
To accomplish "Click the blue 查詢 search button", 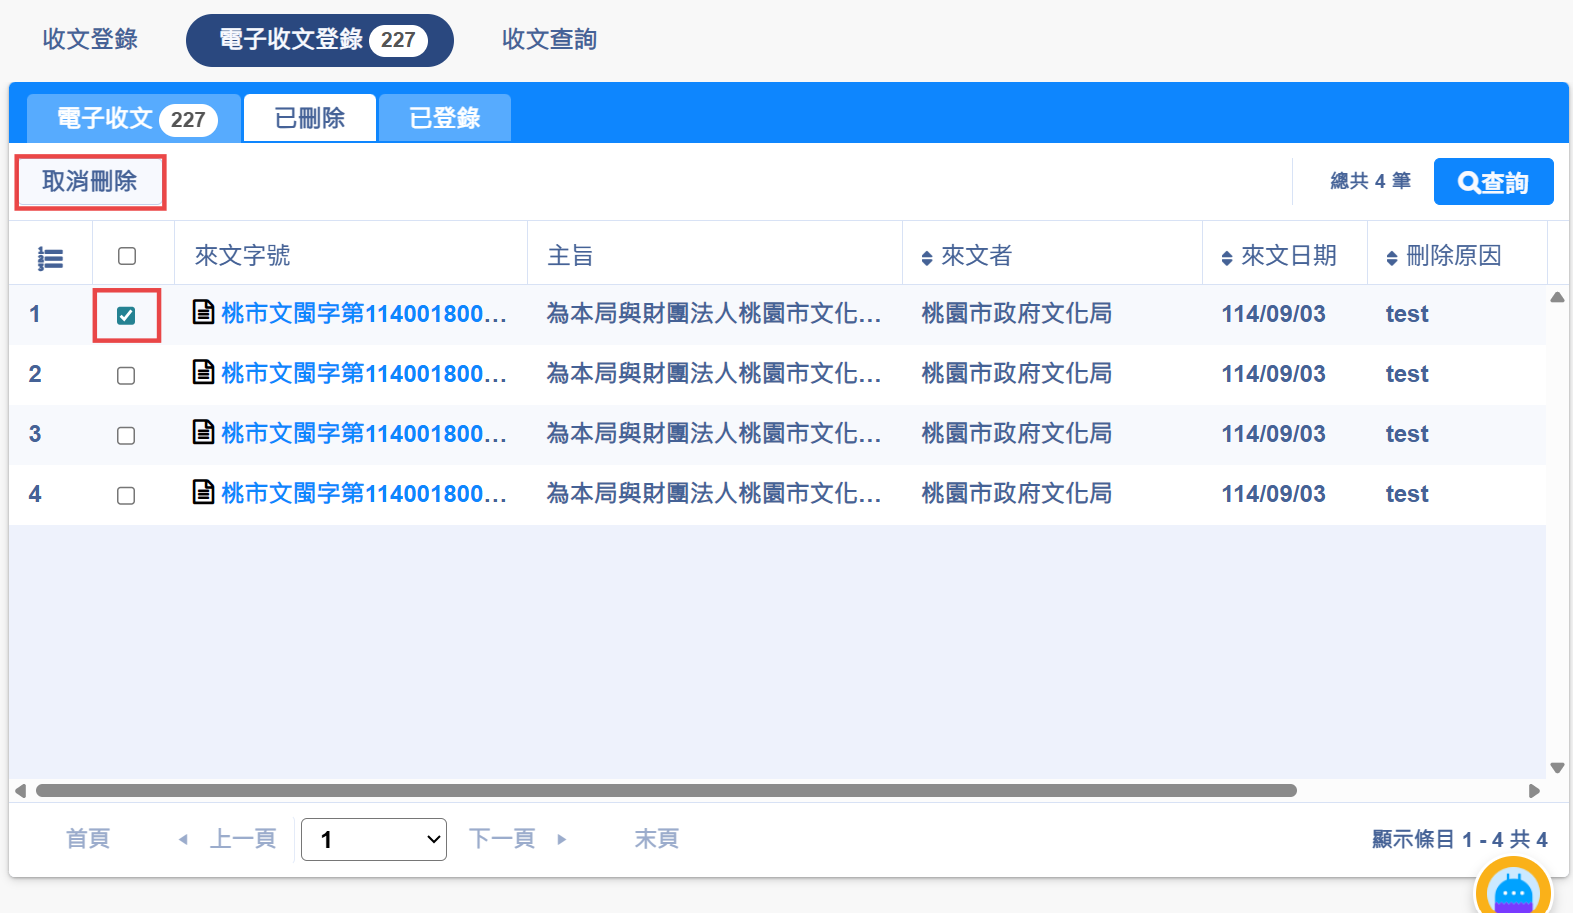I will pyautogui.click(x=1493, y=182).
